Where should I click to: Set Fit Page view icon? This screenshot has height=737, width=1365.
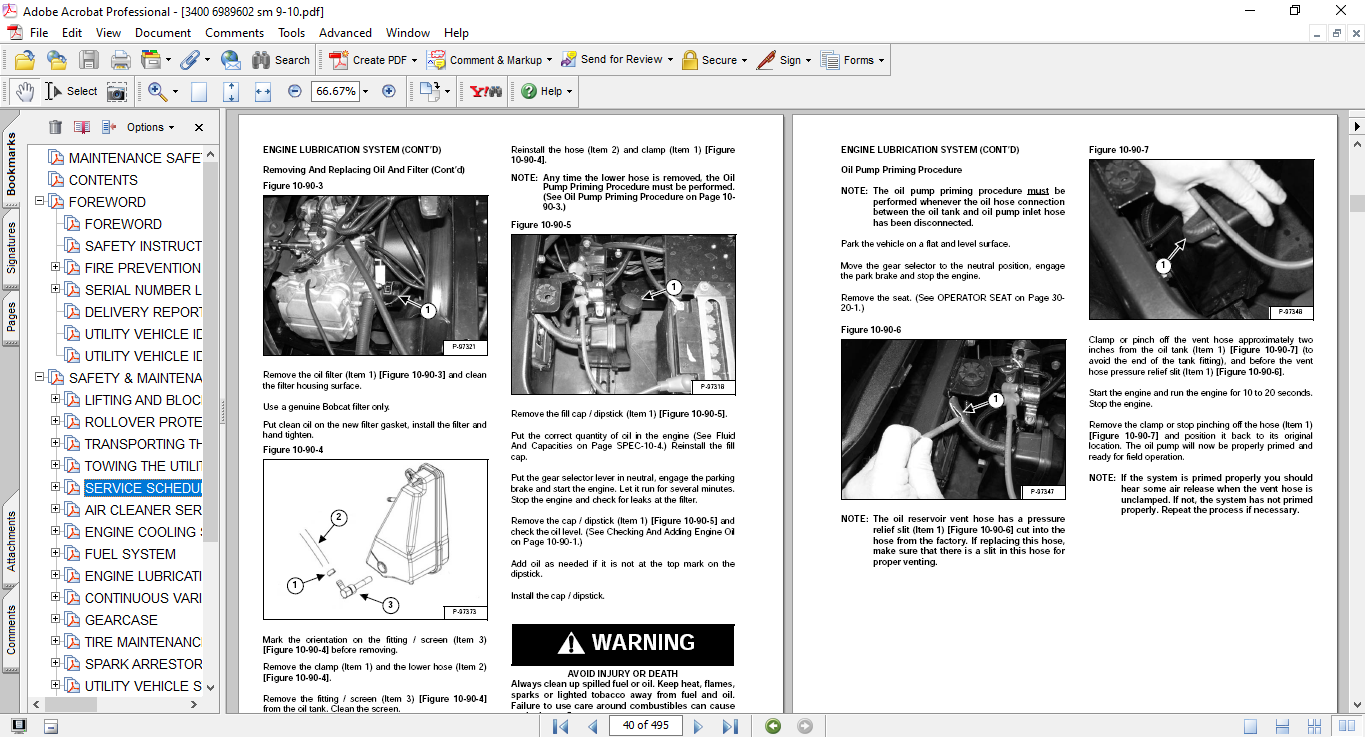pos(231,91)
